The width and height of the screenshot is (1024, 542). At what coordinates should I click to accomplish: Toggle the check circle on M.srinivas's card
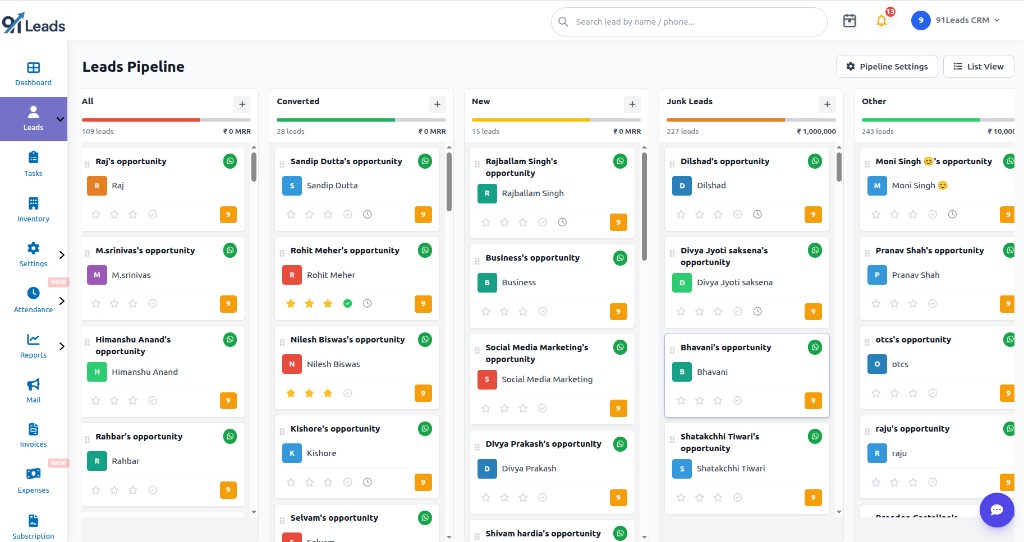(152, 304)
